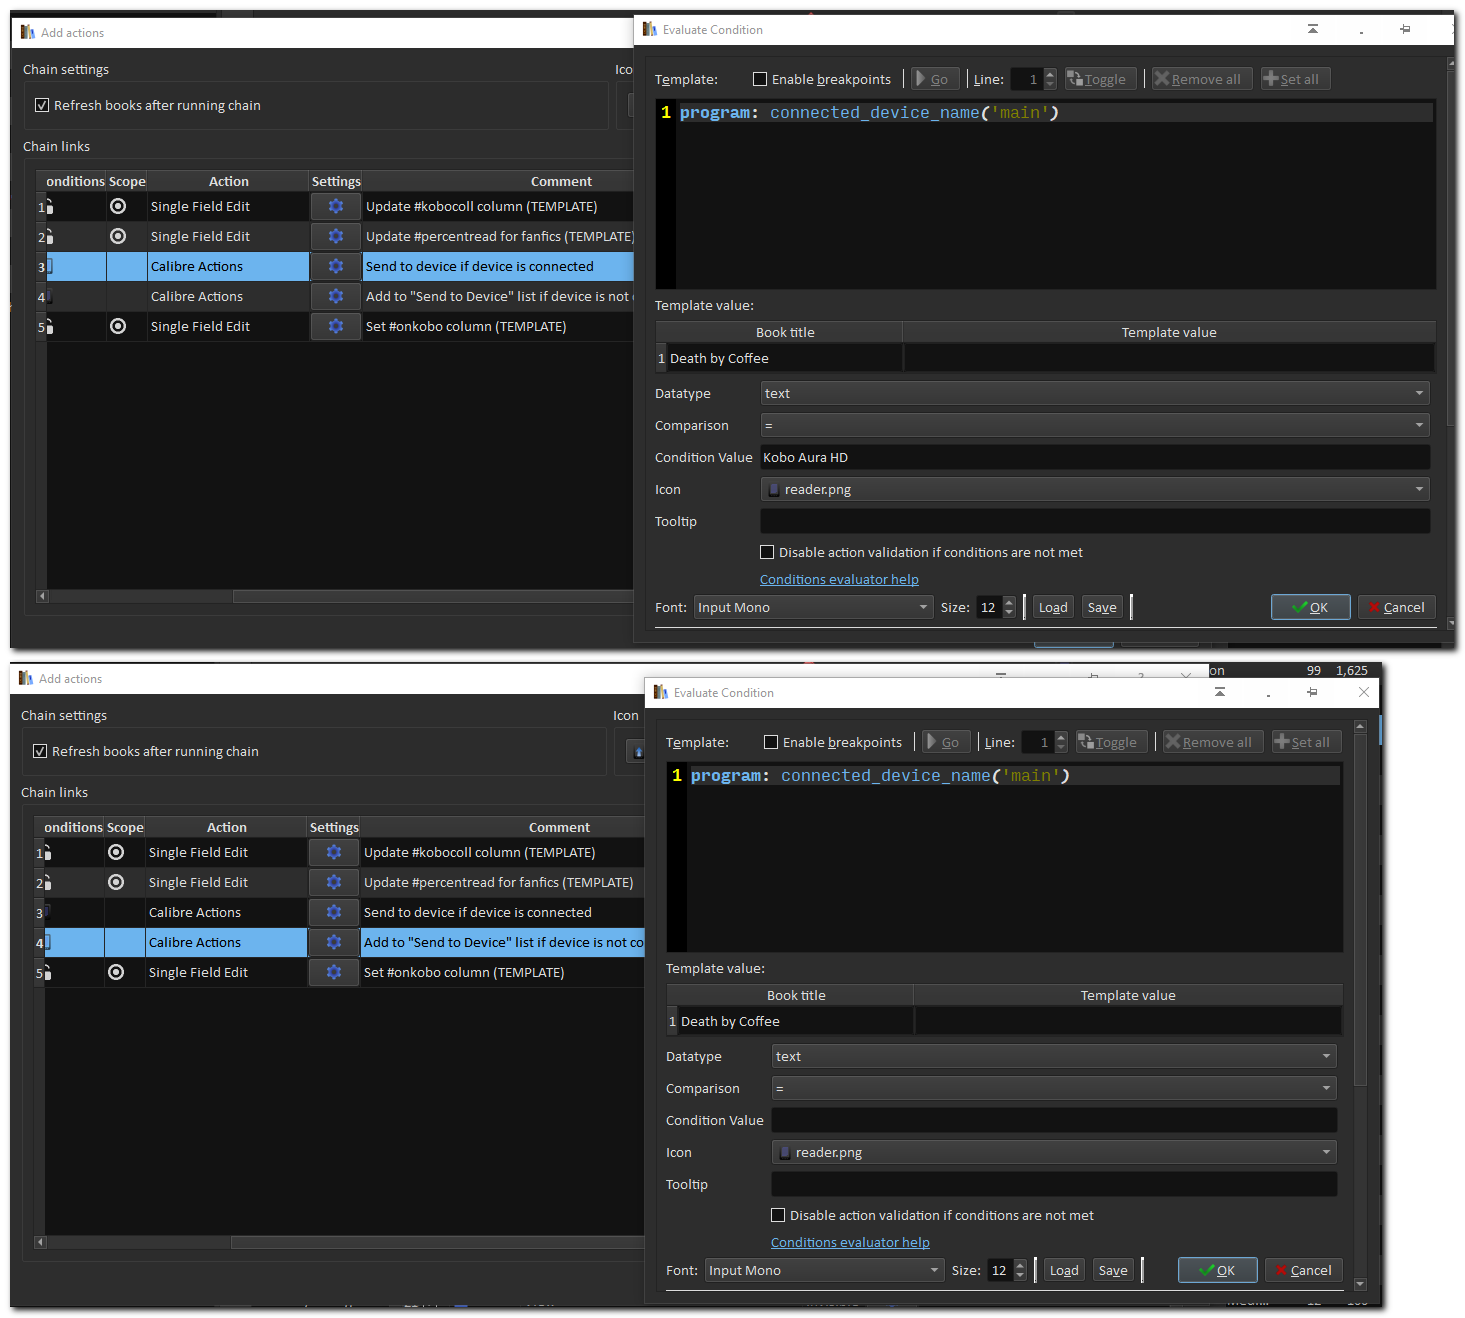Image resolution: width=1465 pixels, height=1318 pixels.
Task: Tick Disable action validation, Kobo Aura HD dialog
Action: click(767, 552)
